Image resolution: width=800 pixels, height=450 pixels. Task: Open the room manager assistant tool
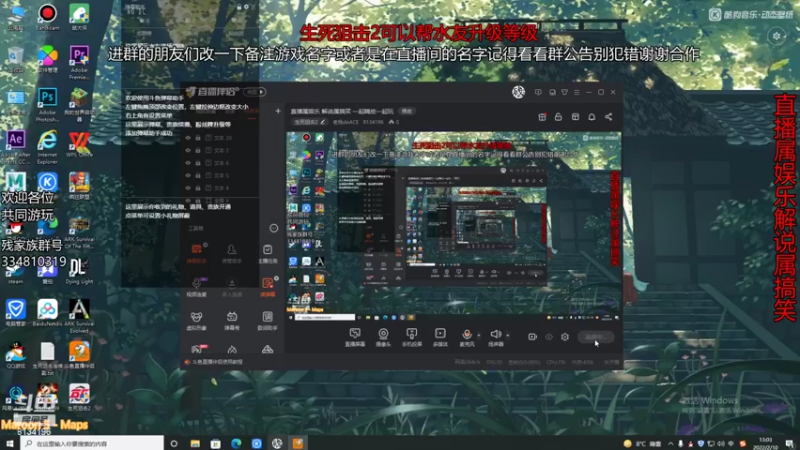(x=232, y=253)
